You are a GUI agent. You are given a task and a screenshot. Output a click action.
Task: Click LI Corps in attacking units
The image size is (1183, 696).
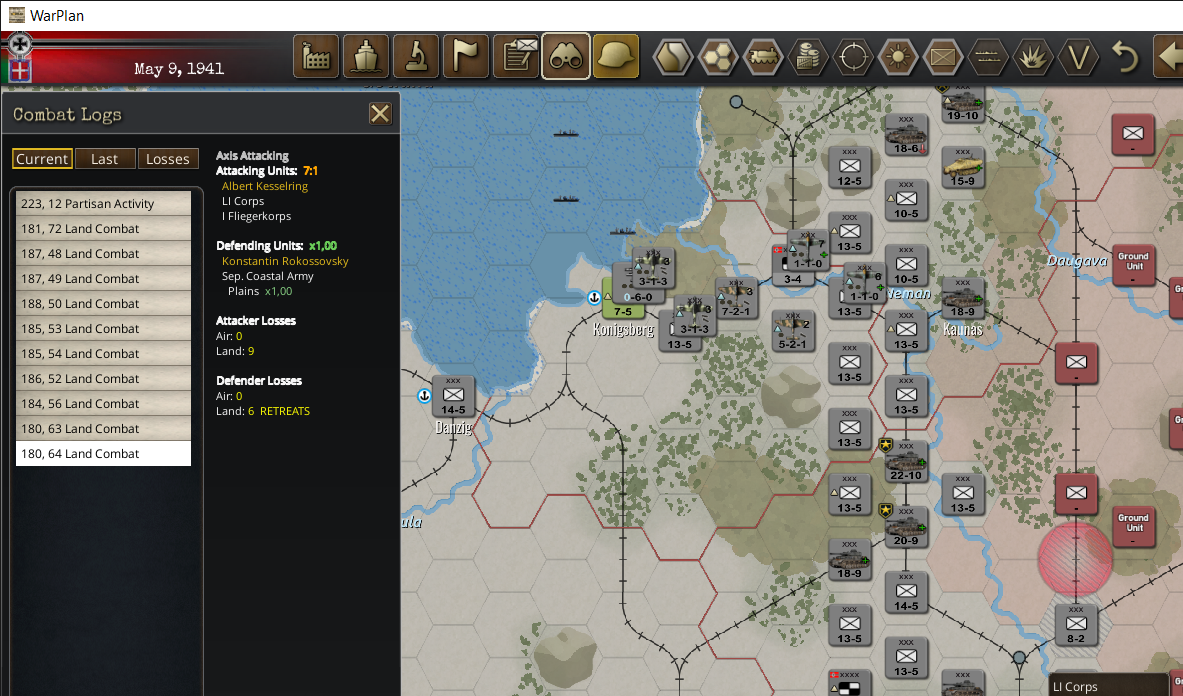243,201
